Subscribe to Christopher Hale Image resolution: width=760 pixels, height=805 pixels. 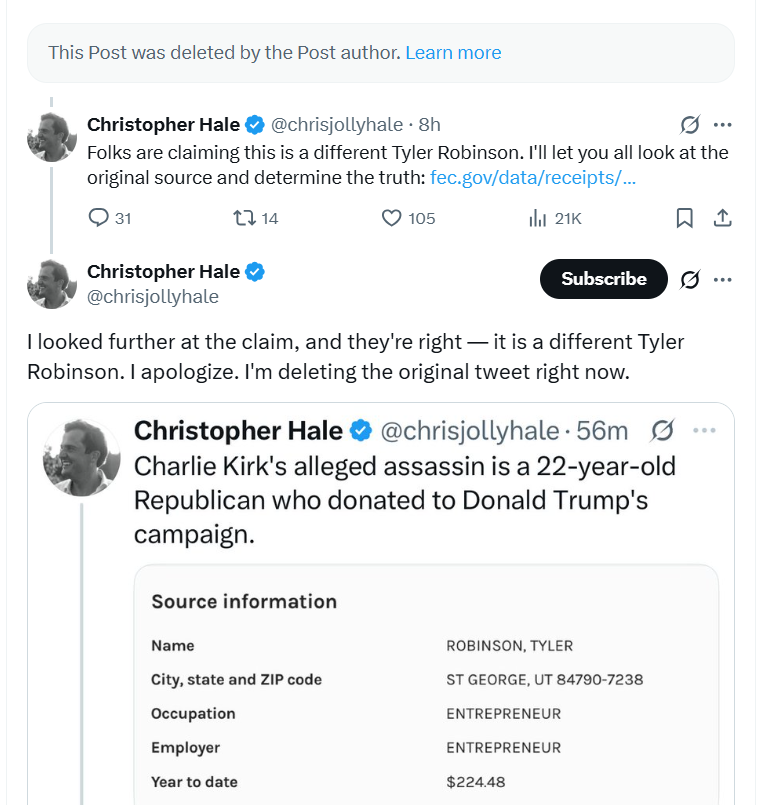point(603,279)
